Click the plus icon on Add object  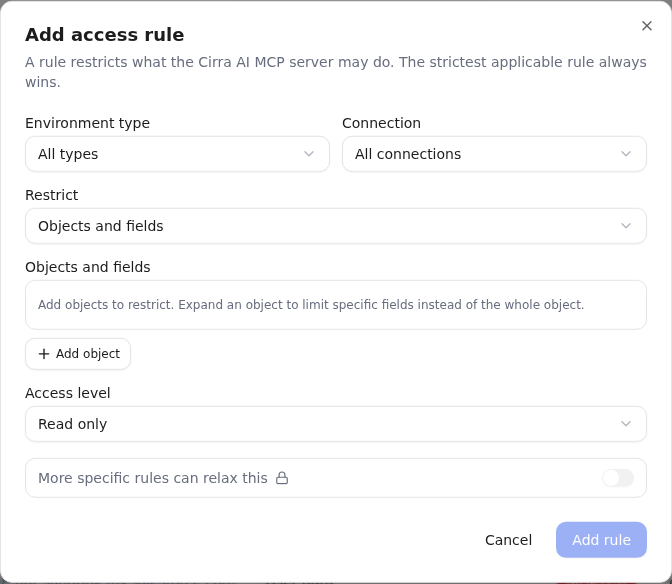(x=44, y=354)
